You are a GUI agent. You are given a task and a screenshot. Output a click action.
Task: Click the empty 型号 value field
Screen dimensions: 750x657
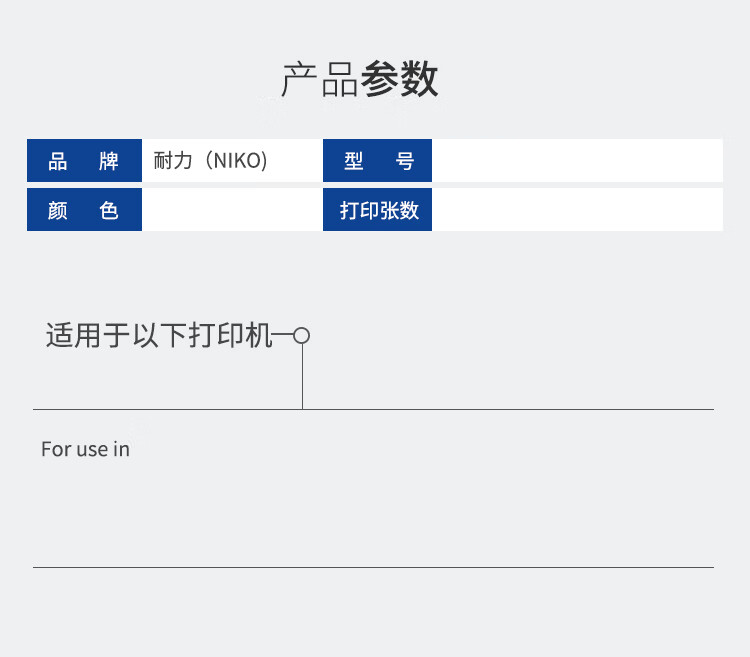(577, 161)
